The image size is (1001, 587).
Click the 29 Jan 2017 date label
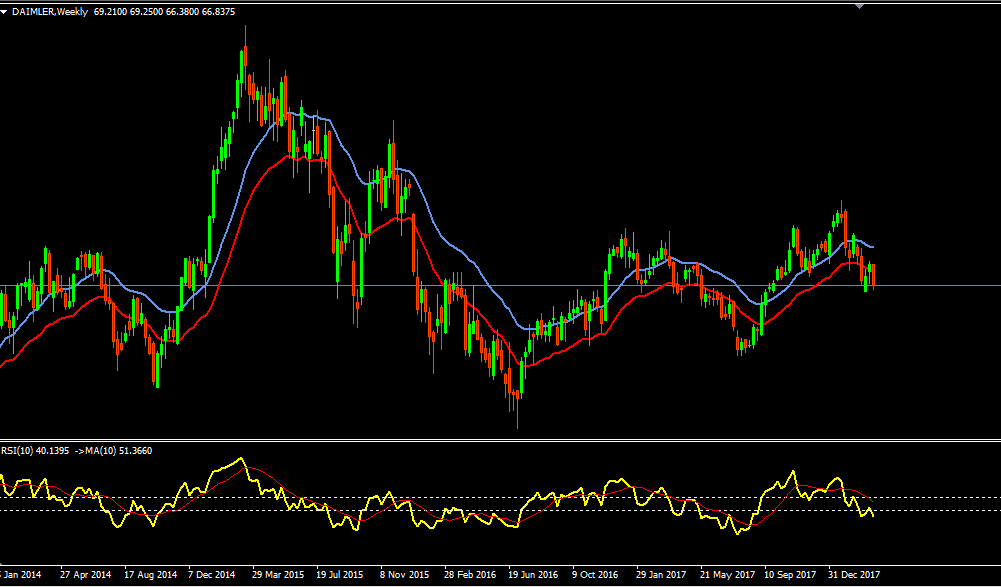point(661,575)
